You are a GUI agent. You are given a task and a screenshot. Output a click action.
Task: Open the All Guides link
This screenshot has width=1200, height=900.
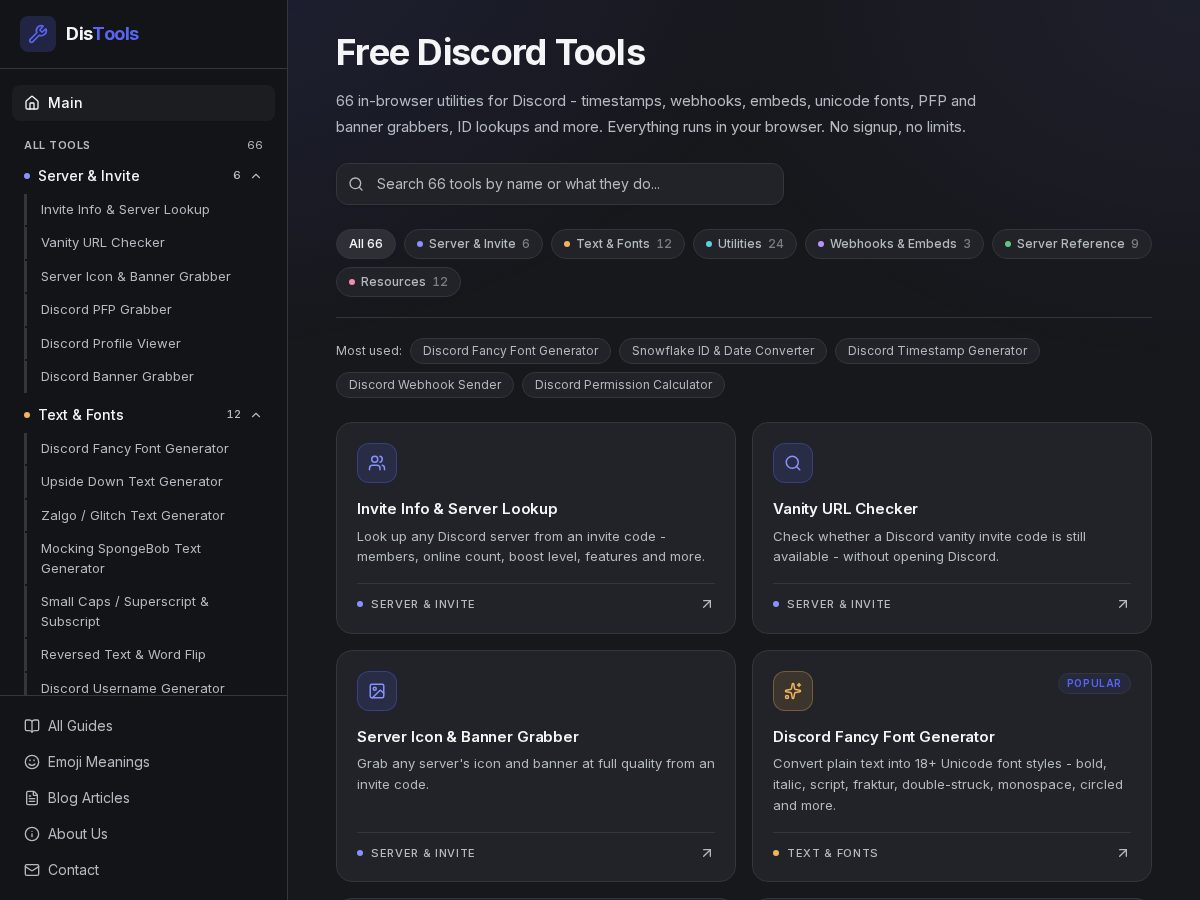coord(143,726)
